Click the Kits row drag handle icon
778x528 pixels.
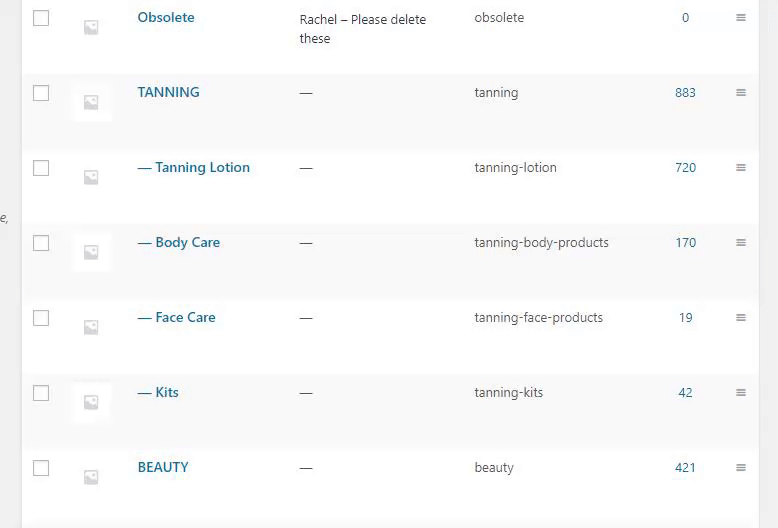click(x=741, y=393)
